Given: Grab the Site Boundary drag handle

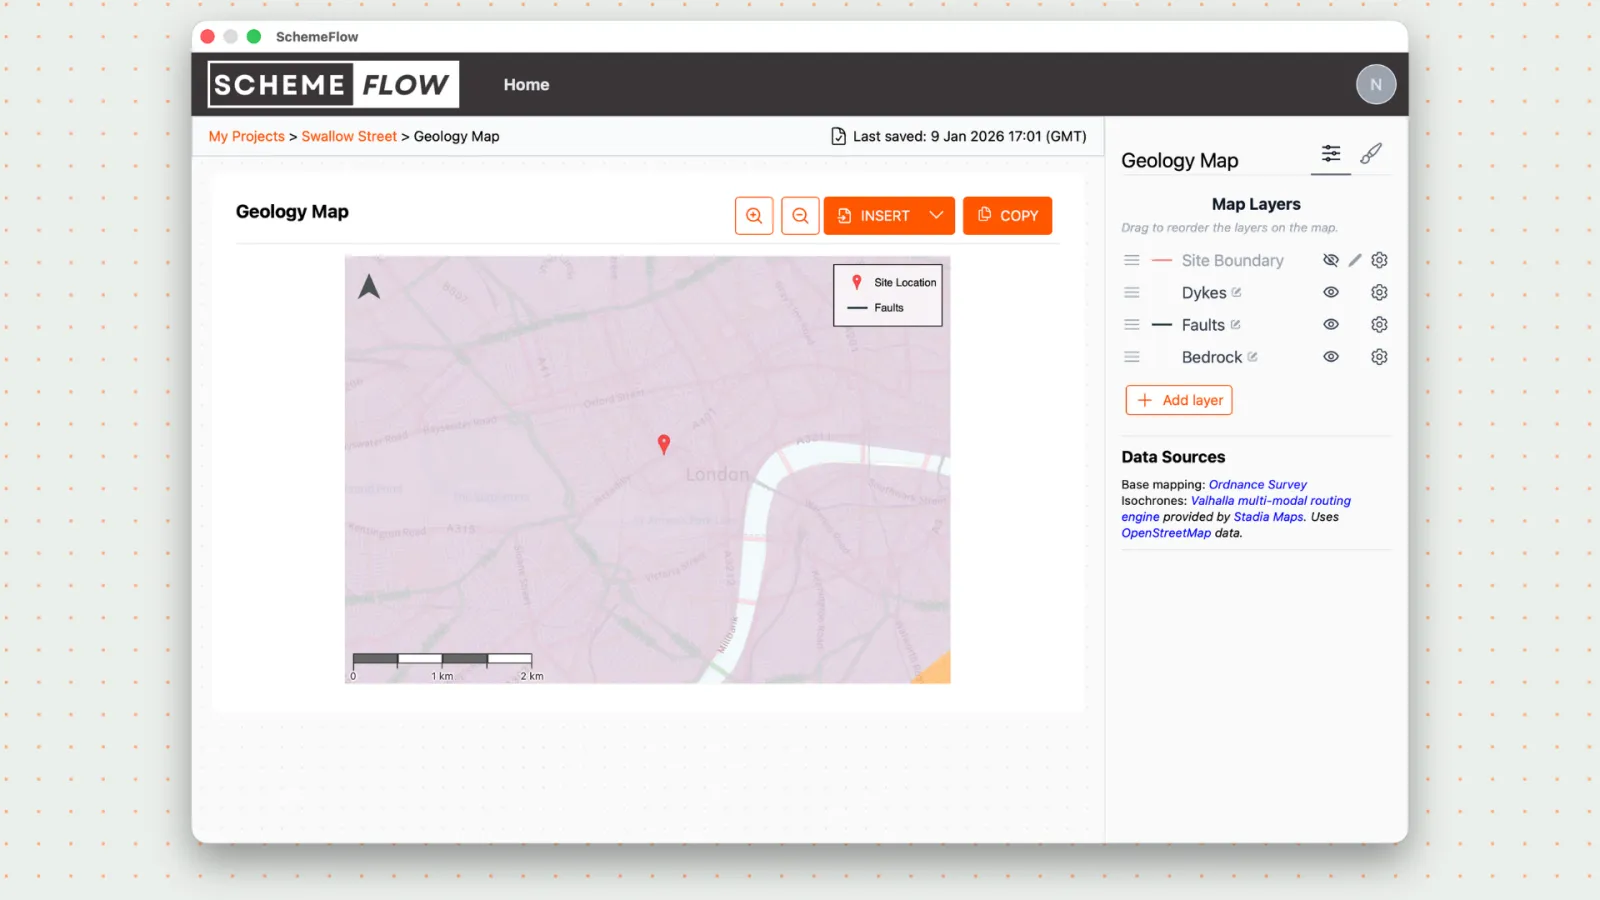Looking at the screenshot, I should 1132,260.
